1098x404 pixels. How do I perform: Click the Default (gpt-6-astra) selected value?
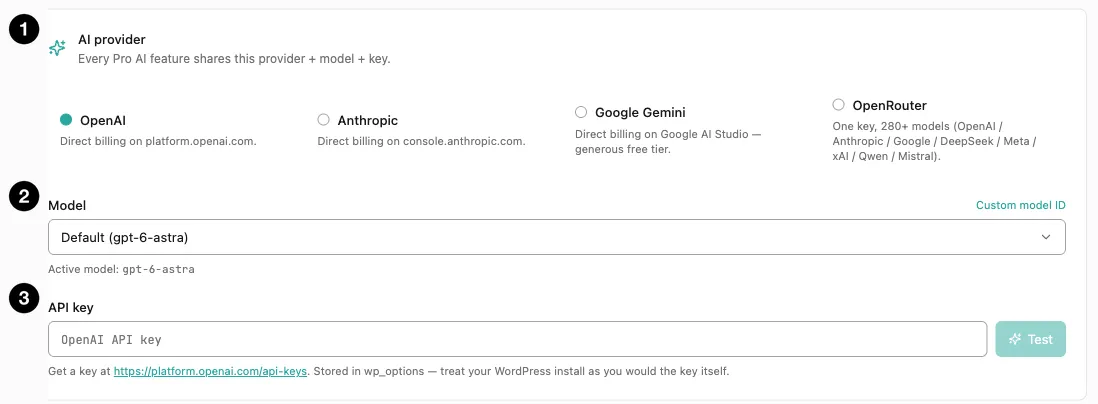[125, 237]
